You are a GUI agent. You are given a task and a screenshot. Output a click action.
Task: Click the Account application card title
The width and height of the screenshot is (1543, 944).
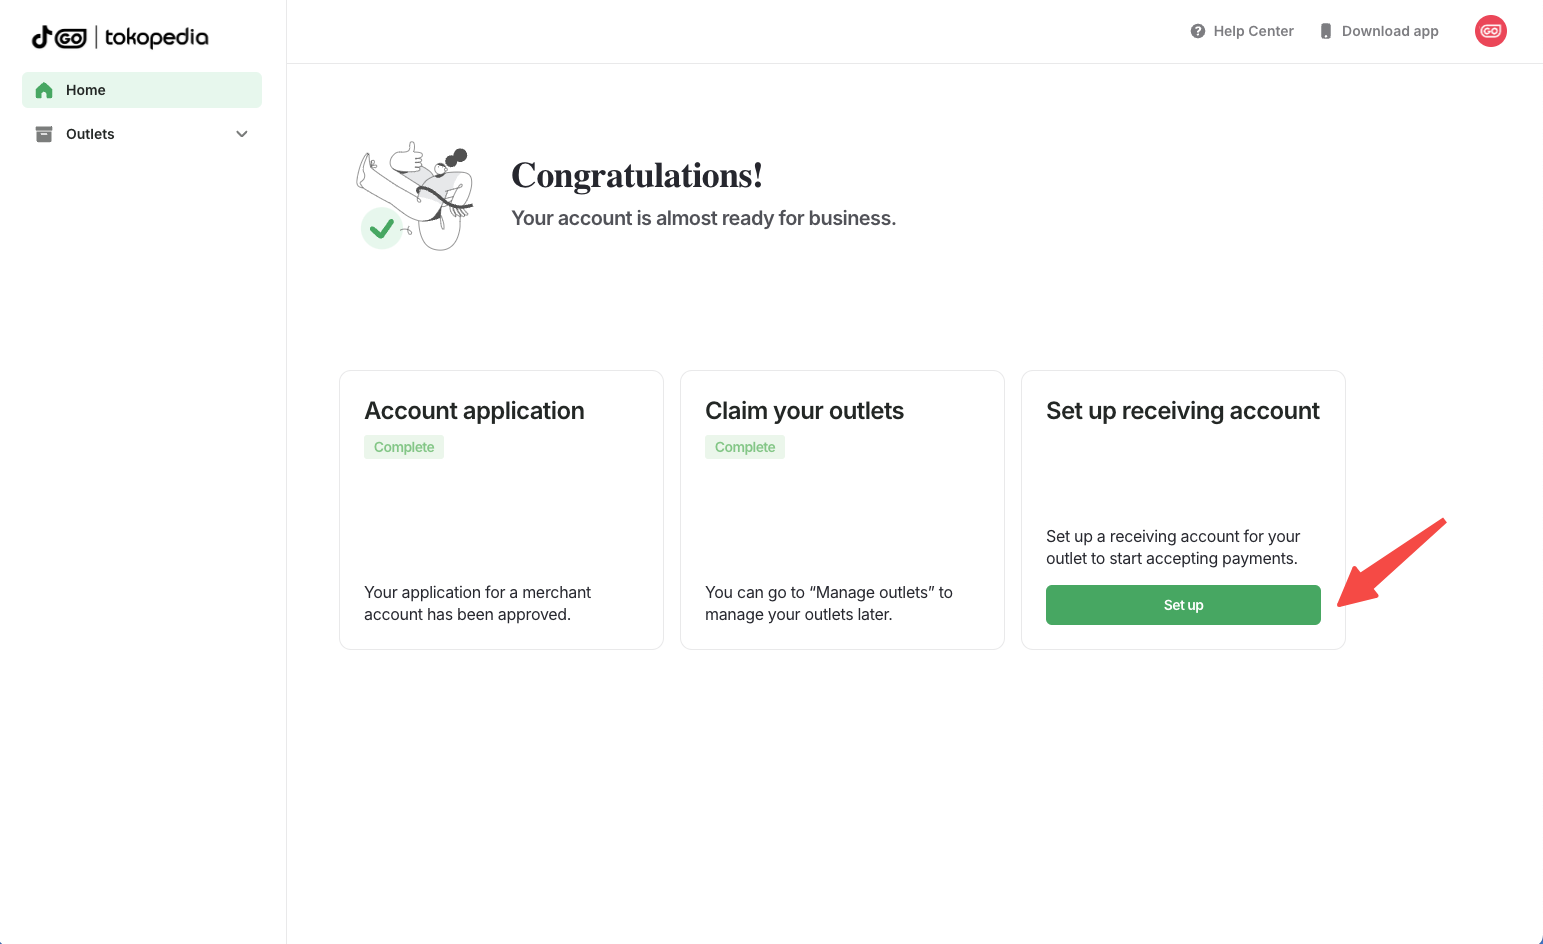click(x=474, y=411)
